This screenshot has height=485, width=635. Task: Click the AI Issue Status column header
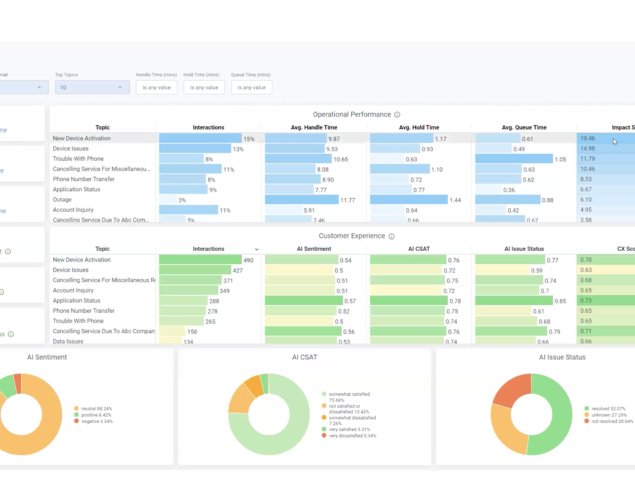point(524,249)
